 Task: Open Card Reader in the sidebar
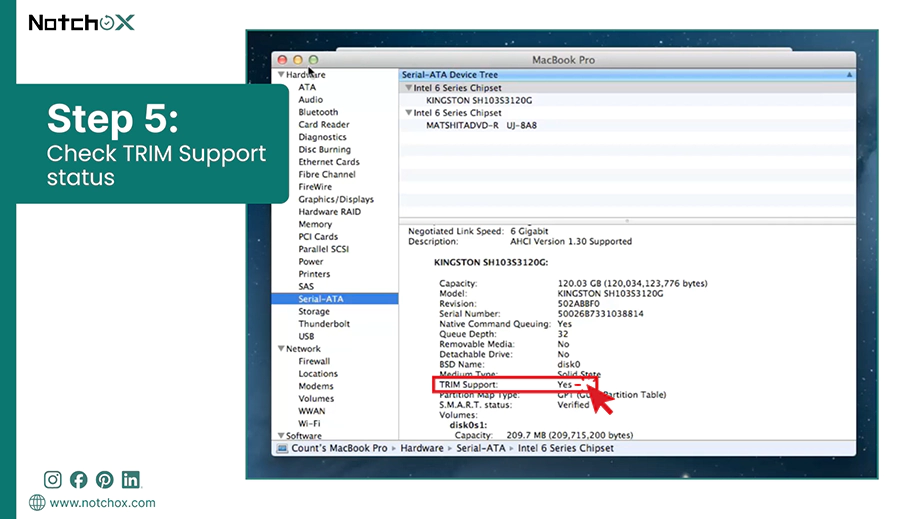point(323,125)
